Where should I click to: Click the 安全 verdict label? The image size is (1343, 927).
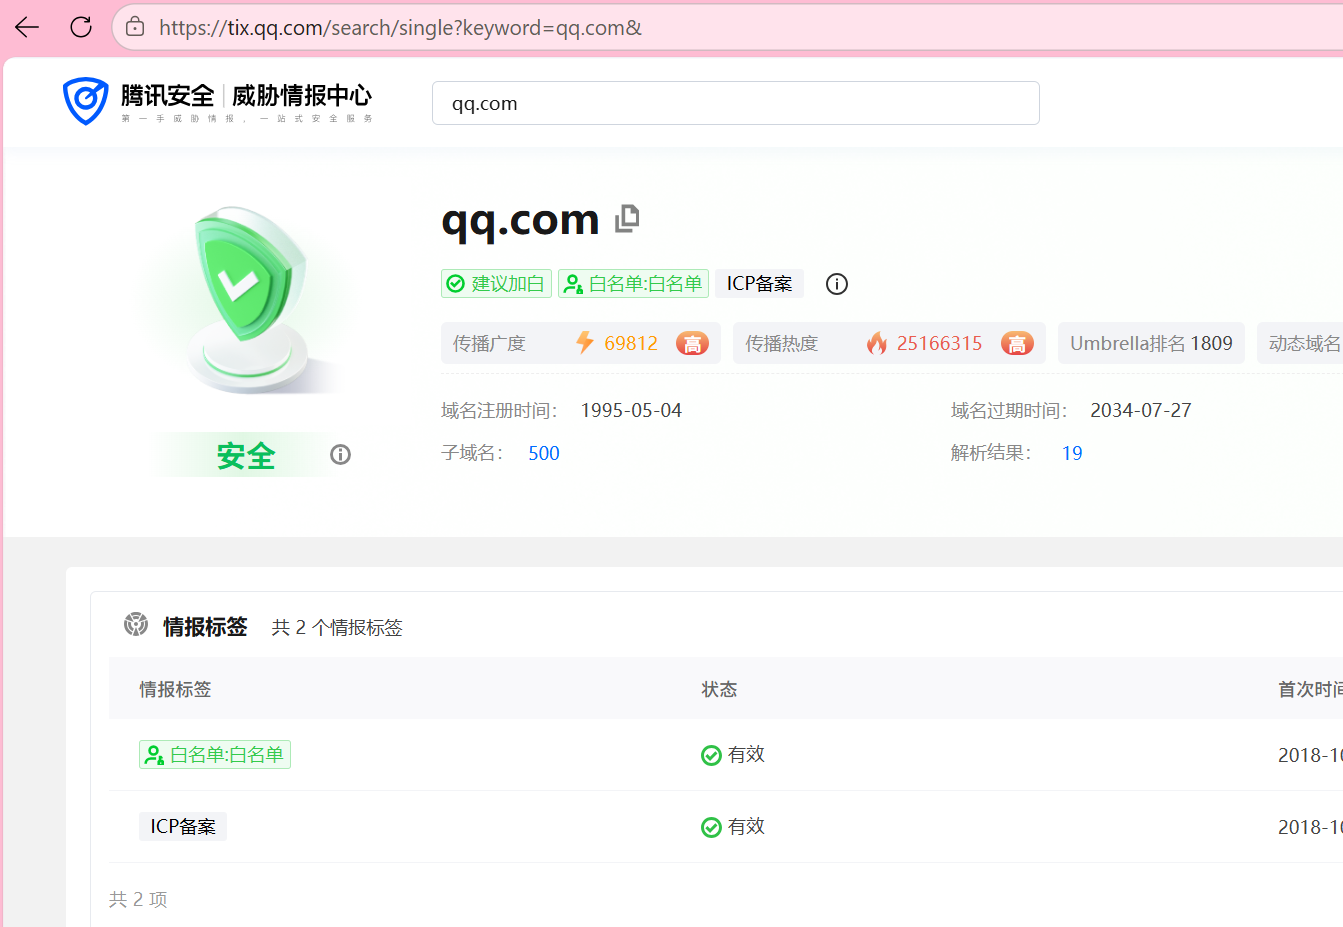[x=246, y=456]
